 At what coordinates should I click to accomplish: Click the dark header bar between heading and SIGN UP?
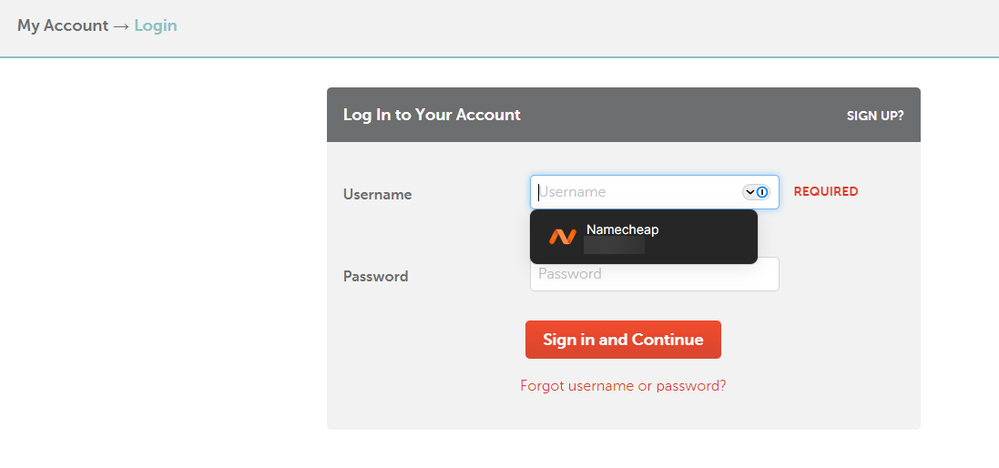(x=680, y=115)
